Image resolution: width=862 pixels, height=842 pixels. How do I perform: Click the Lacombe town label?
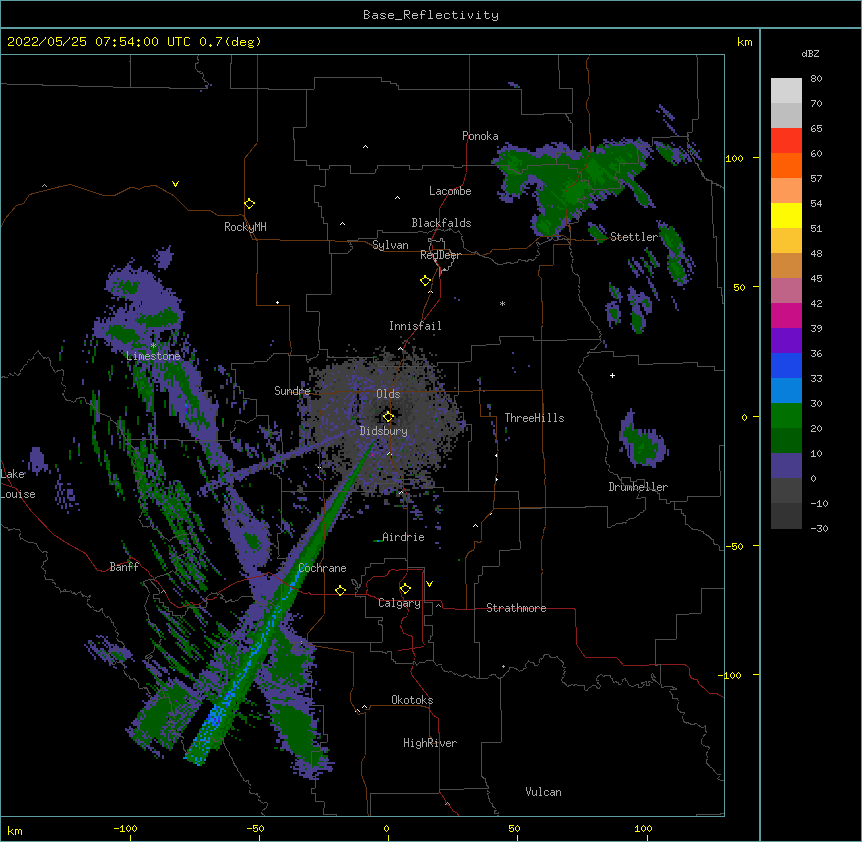[450, 191]
